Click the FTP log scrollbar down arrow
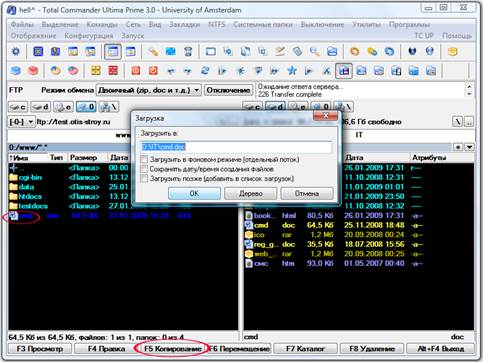The width and height of the screenshot is (483, 362). [469, 95]
